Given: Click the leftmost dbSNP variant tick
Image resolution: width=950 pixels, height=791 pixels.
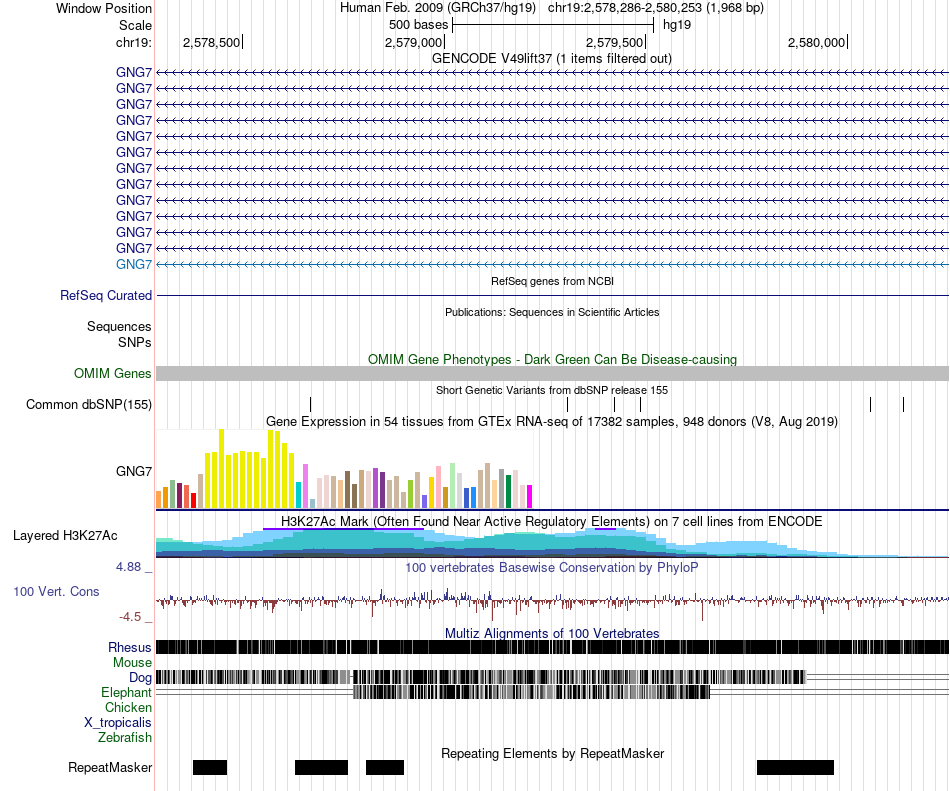Looking at the screenshot, I should coord(310,405).
